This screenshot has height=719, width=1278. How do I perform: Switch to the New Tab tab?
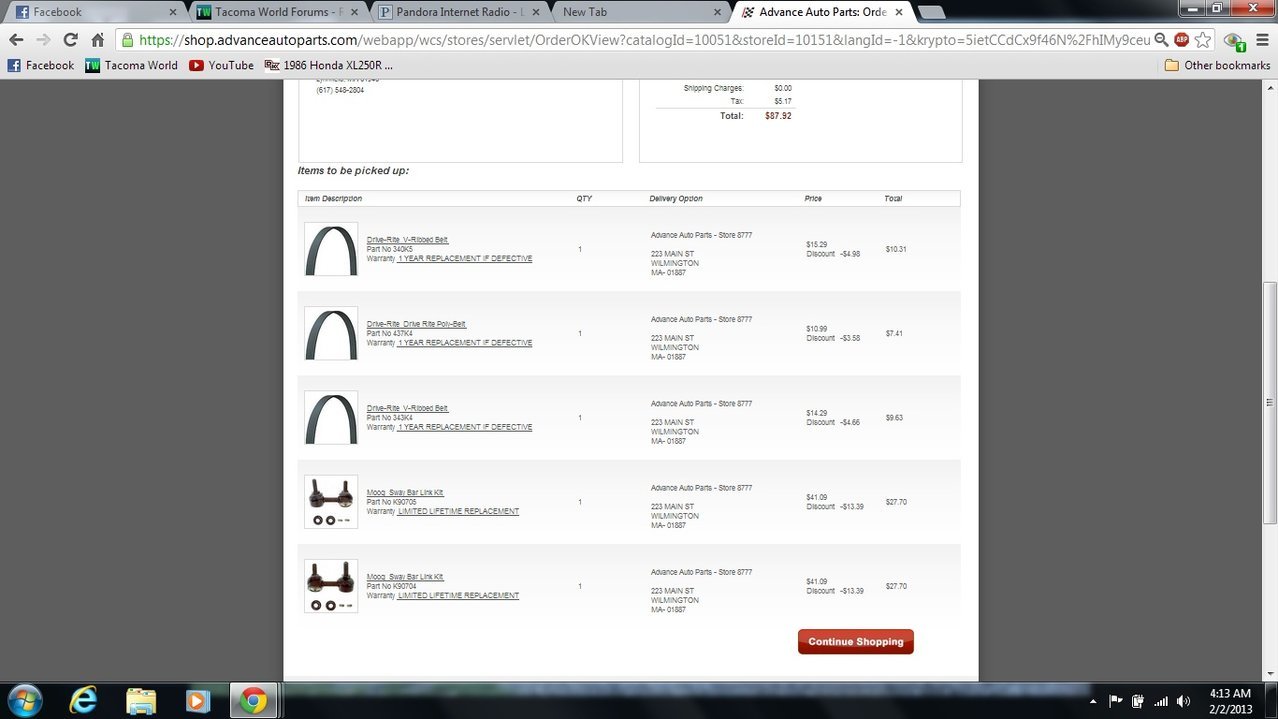[x=638, y=12]
